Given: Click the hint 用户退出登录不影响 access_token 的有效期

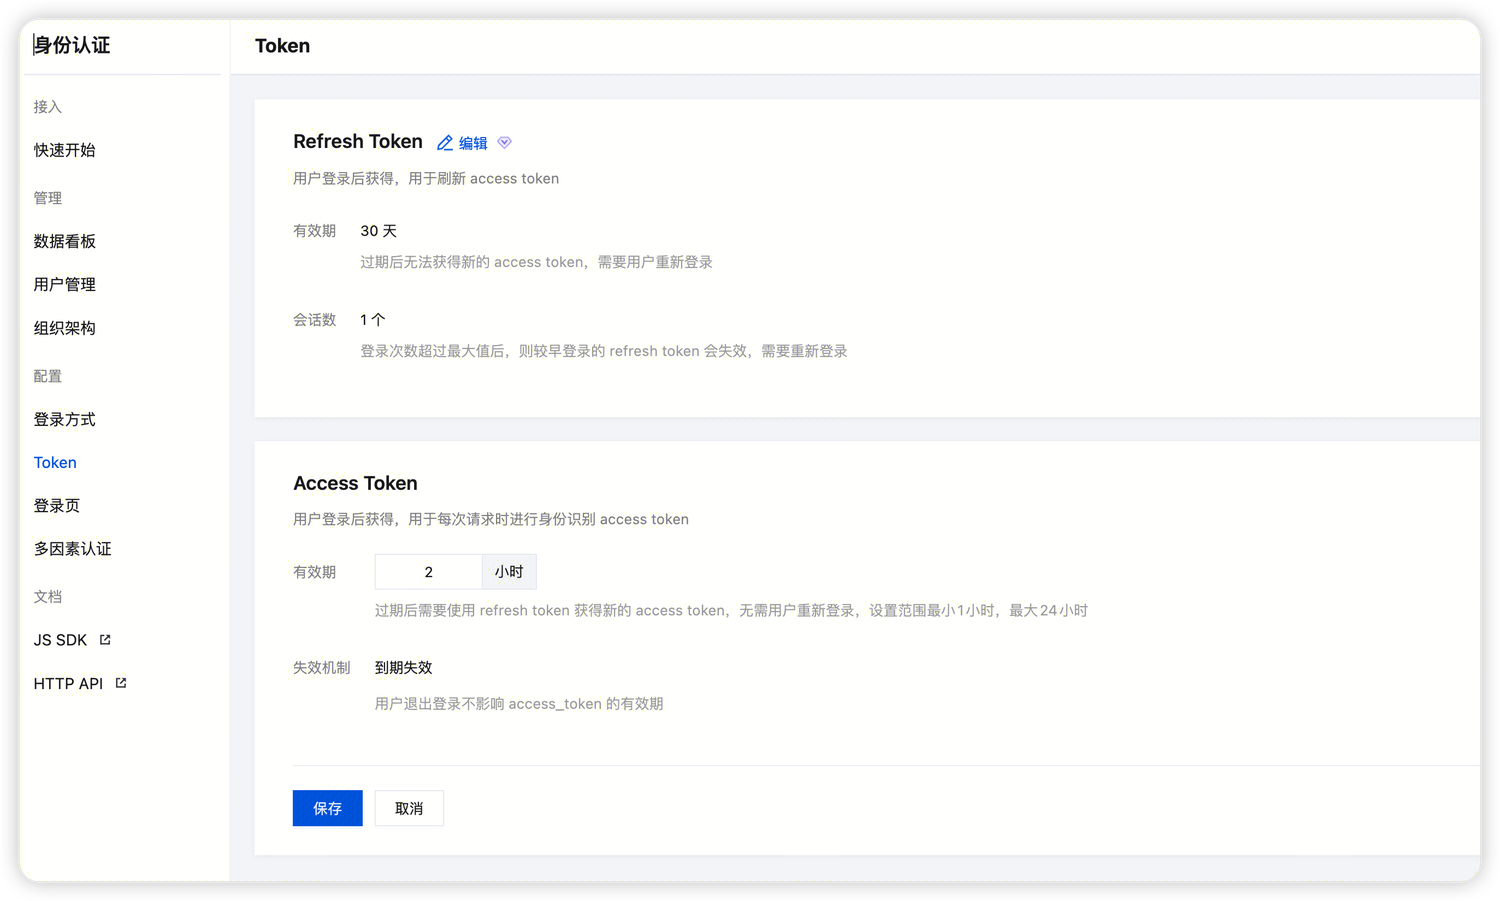Looking at the screenshot, I should tap(519, 704).
